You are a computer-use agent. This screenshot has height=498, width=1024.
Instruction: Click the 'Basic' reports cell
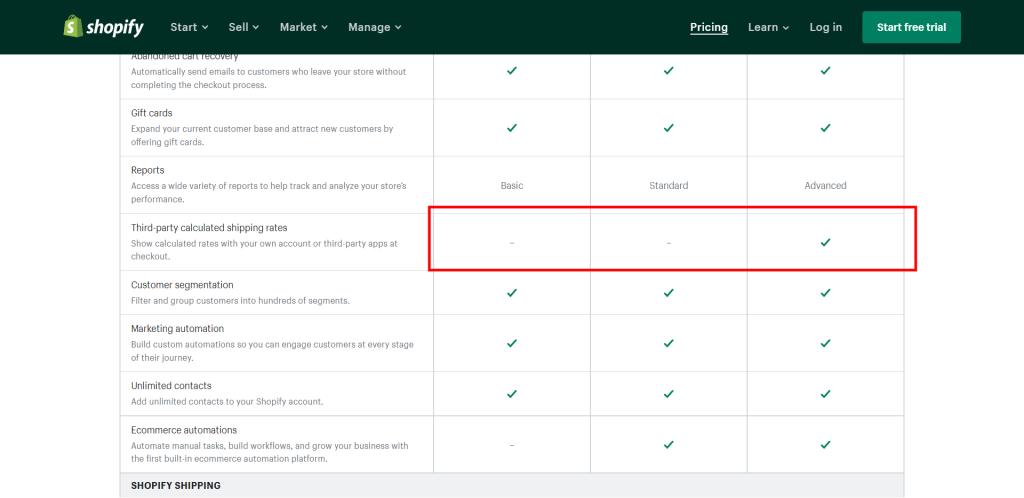(512, 185)
